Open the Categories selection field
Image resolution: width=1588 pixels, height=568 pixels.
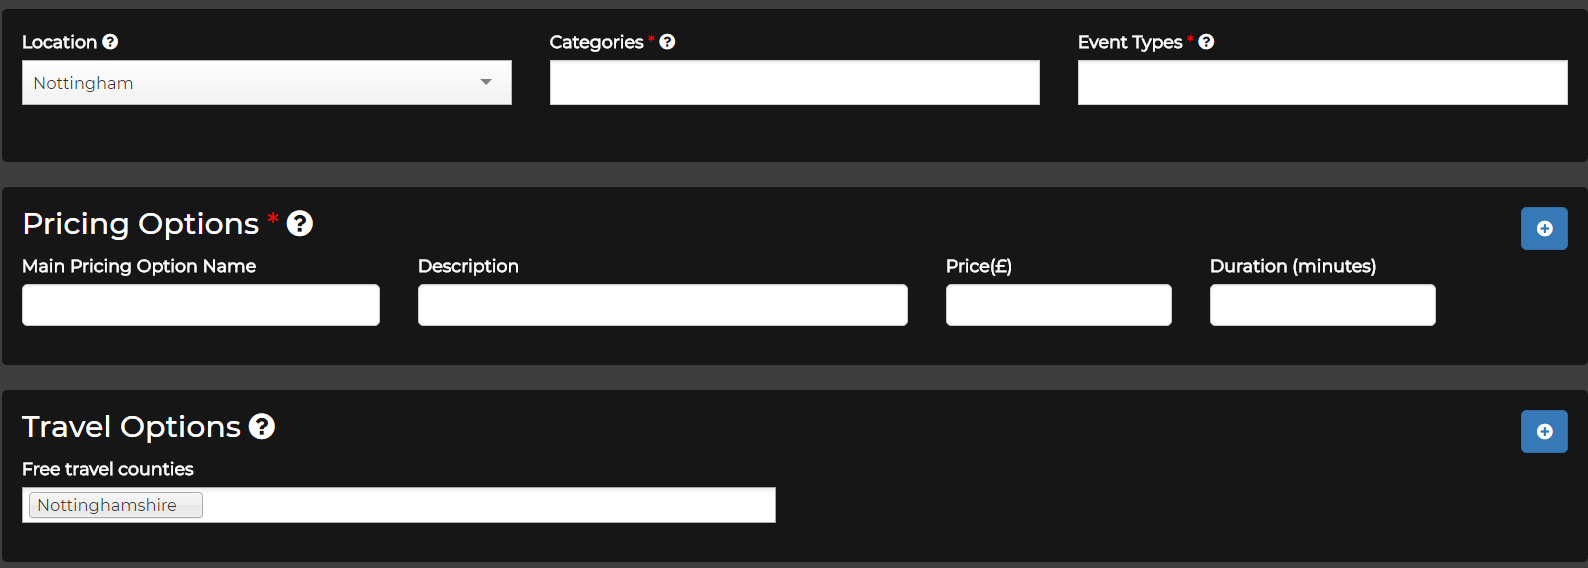tap(795, 83)
